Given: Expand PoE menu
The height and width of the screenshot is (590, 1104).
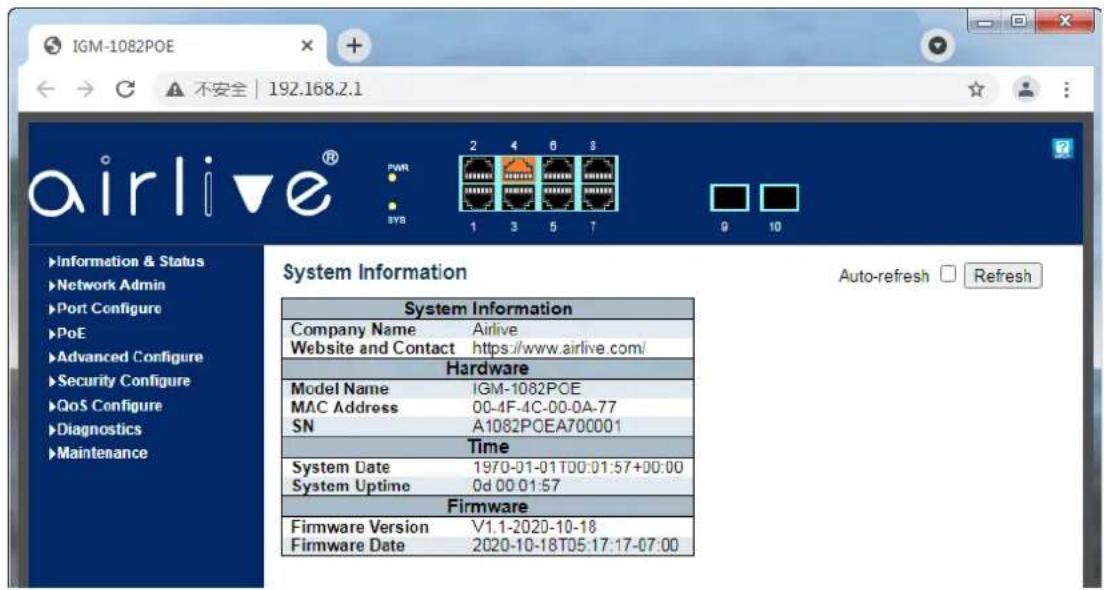Looking at the screenshot, I should point(68,334).
